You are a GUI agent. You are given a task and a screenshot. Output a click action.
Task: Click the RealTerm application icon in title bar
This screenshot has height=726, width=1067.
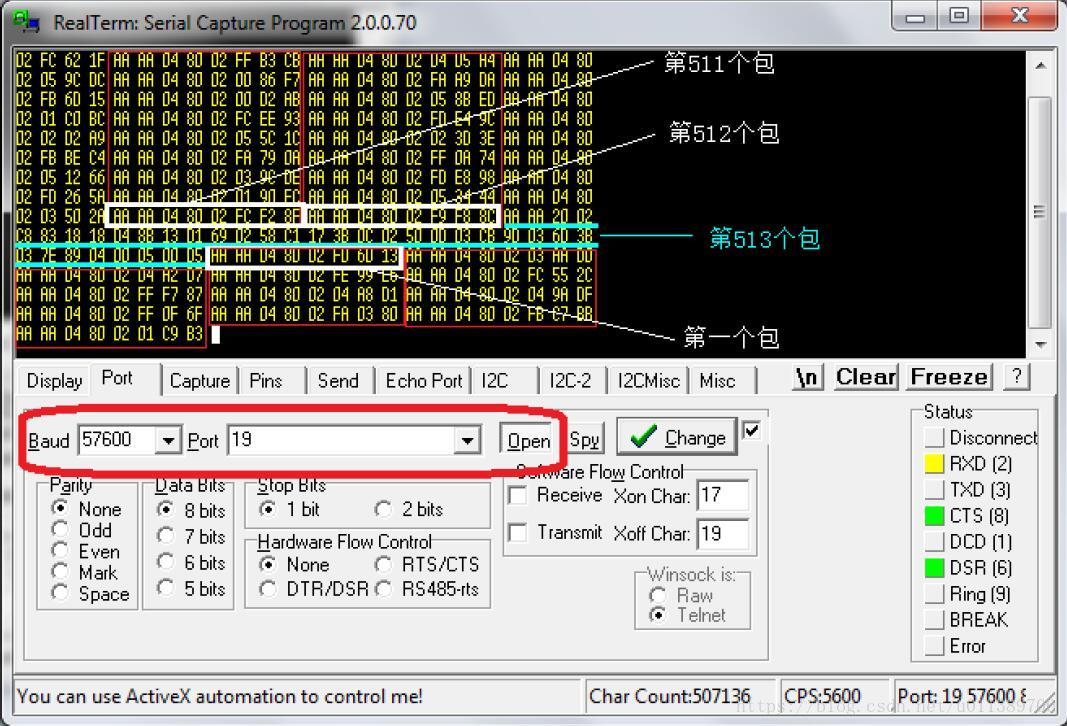click(x=27, y=22)
